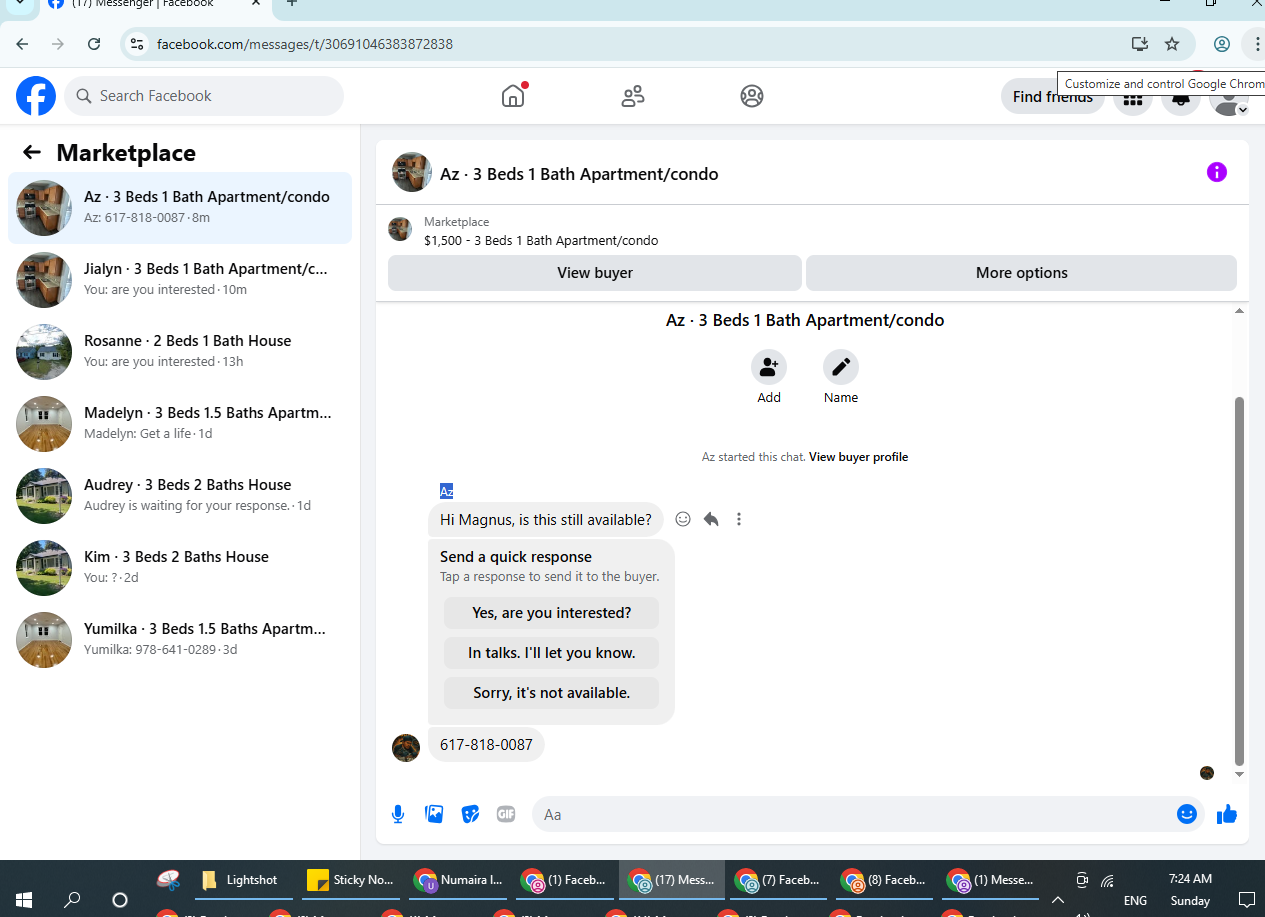React to message with emoji icon
Viewport: 1265px width, 917px height.
click(x=683, y=519)
